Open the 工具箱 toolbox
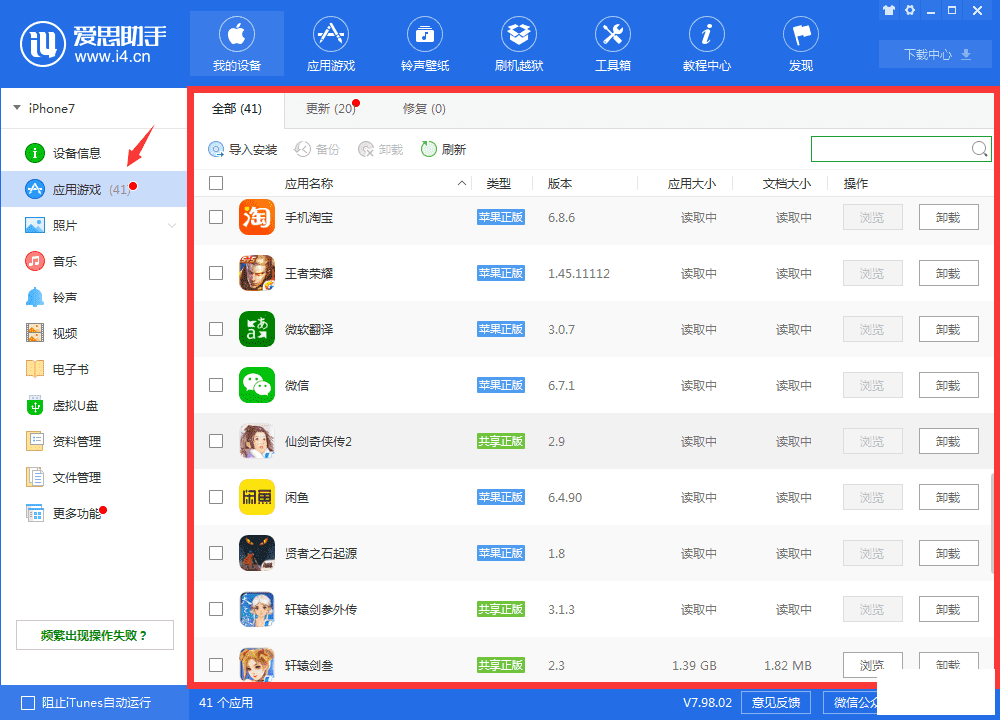 (x=612, y=44)
